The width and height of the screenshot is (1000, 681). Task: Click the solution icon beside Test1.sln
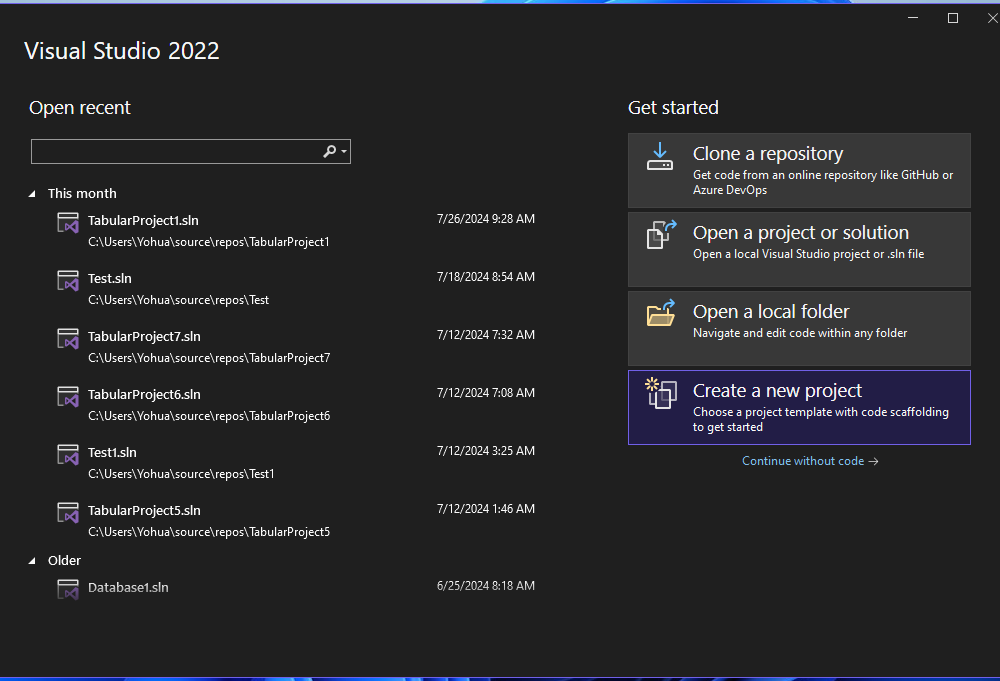[x=68, y=455]
